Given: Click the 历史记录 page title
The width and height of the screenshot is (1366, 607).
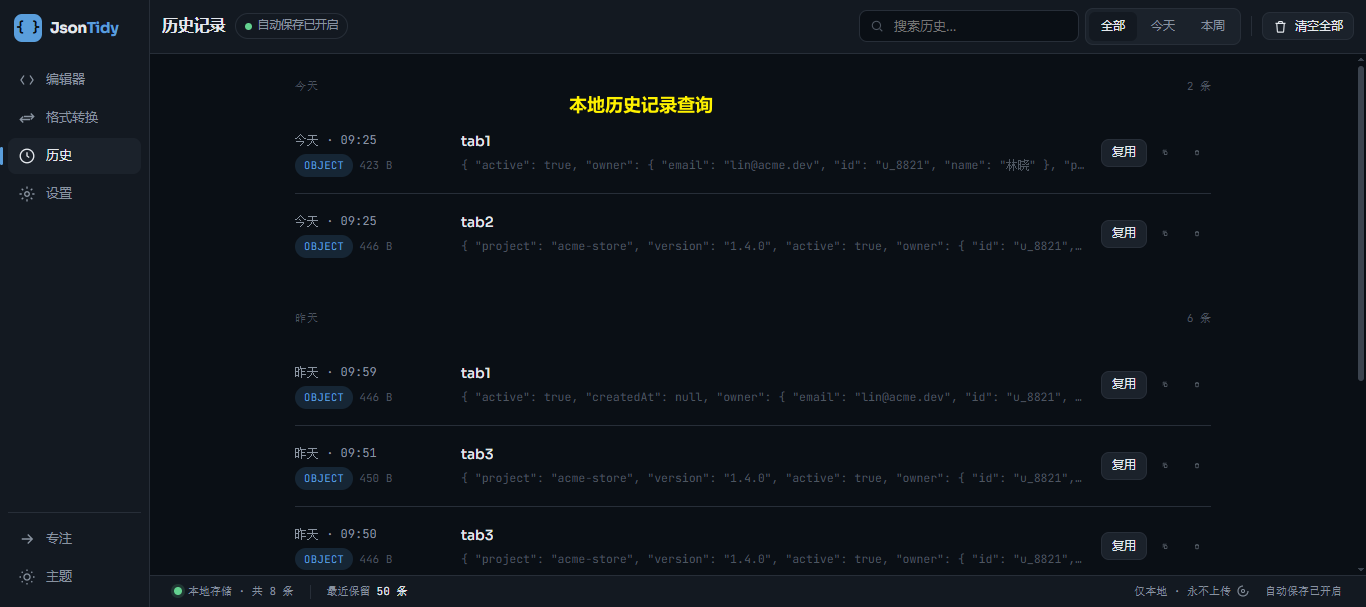Looking at the screenshot, I should [x=194, y=26].
